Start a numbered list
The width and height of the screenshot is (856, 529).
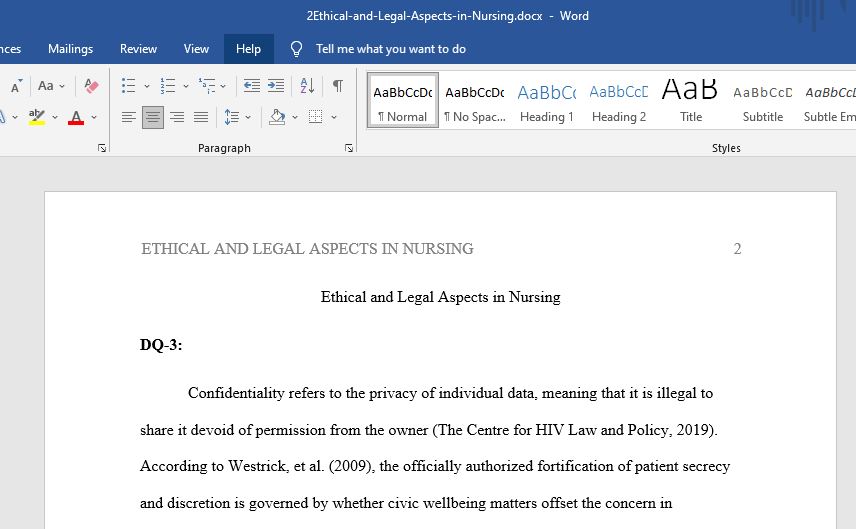click(x=168, y=86)
